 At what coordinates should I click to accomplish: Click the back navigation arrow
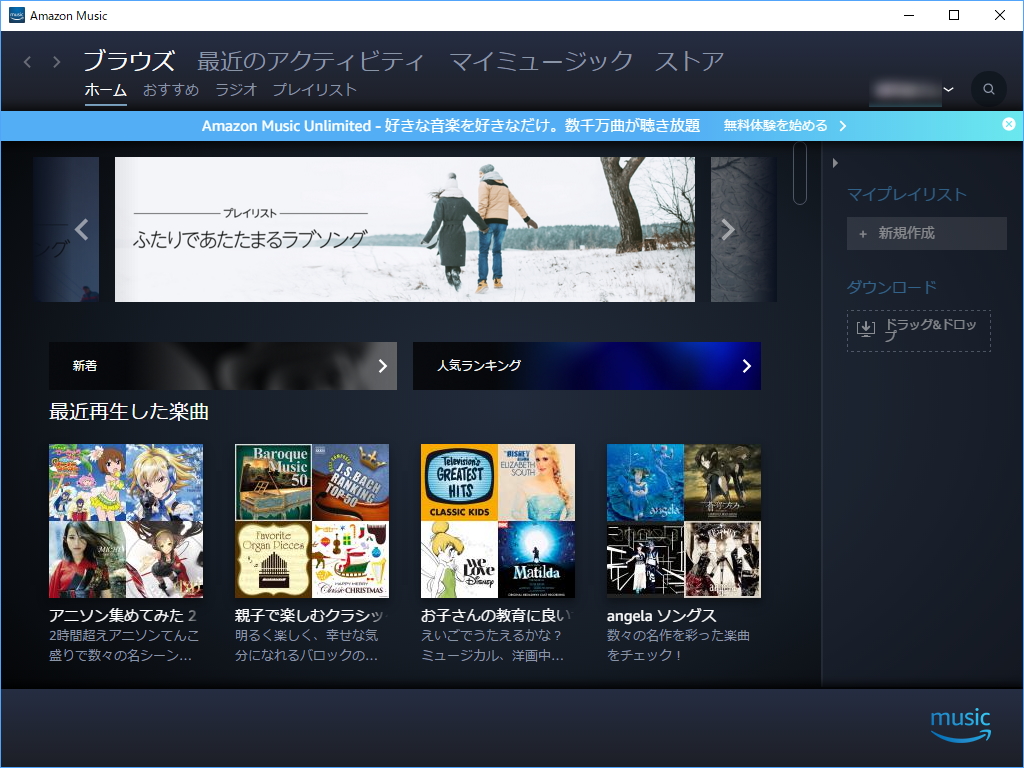pos(27,60)
